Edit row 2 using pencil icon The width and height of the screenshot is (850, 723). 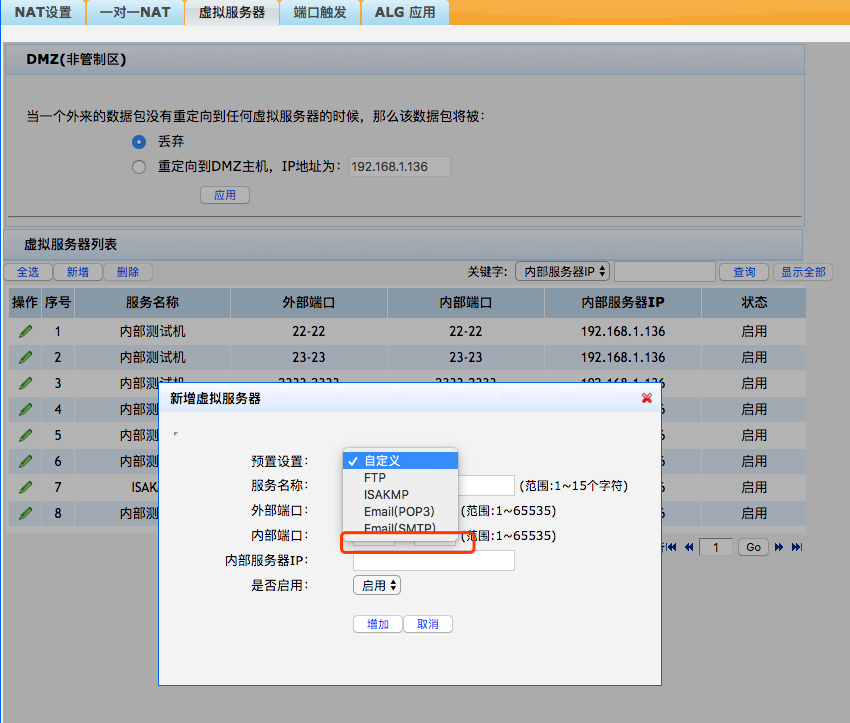(25, 357)
